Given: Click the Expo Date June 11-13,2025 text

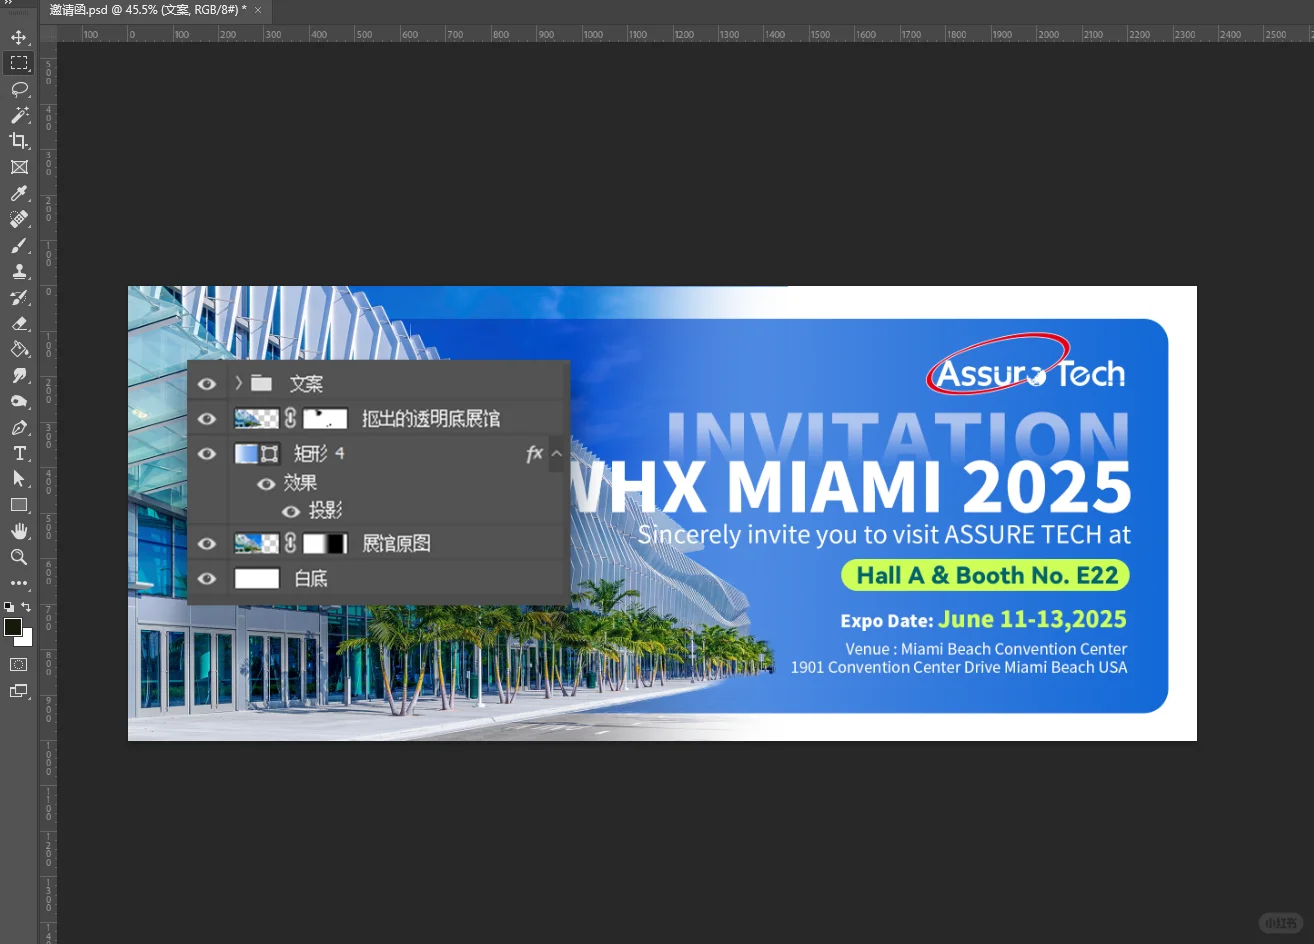Looking at the screenshot, I should 983,620.
